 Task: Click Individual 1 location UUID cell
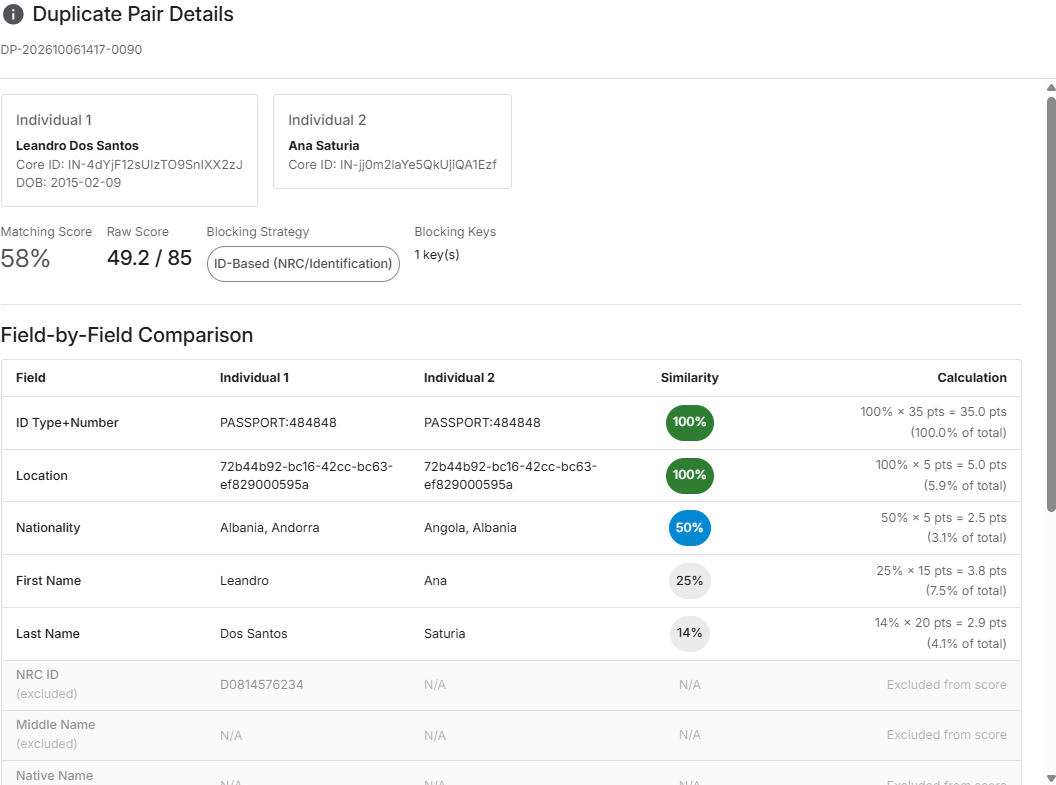click(306, 475)
